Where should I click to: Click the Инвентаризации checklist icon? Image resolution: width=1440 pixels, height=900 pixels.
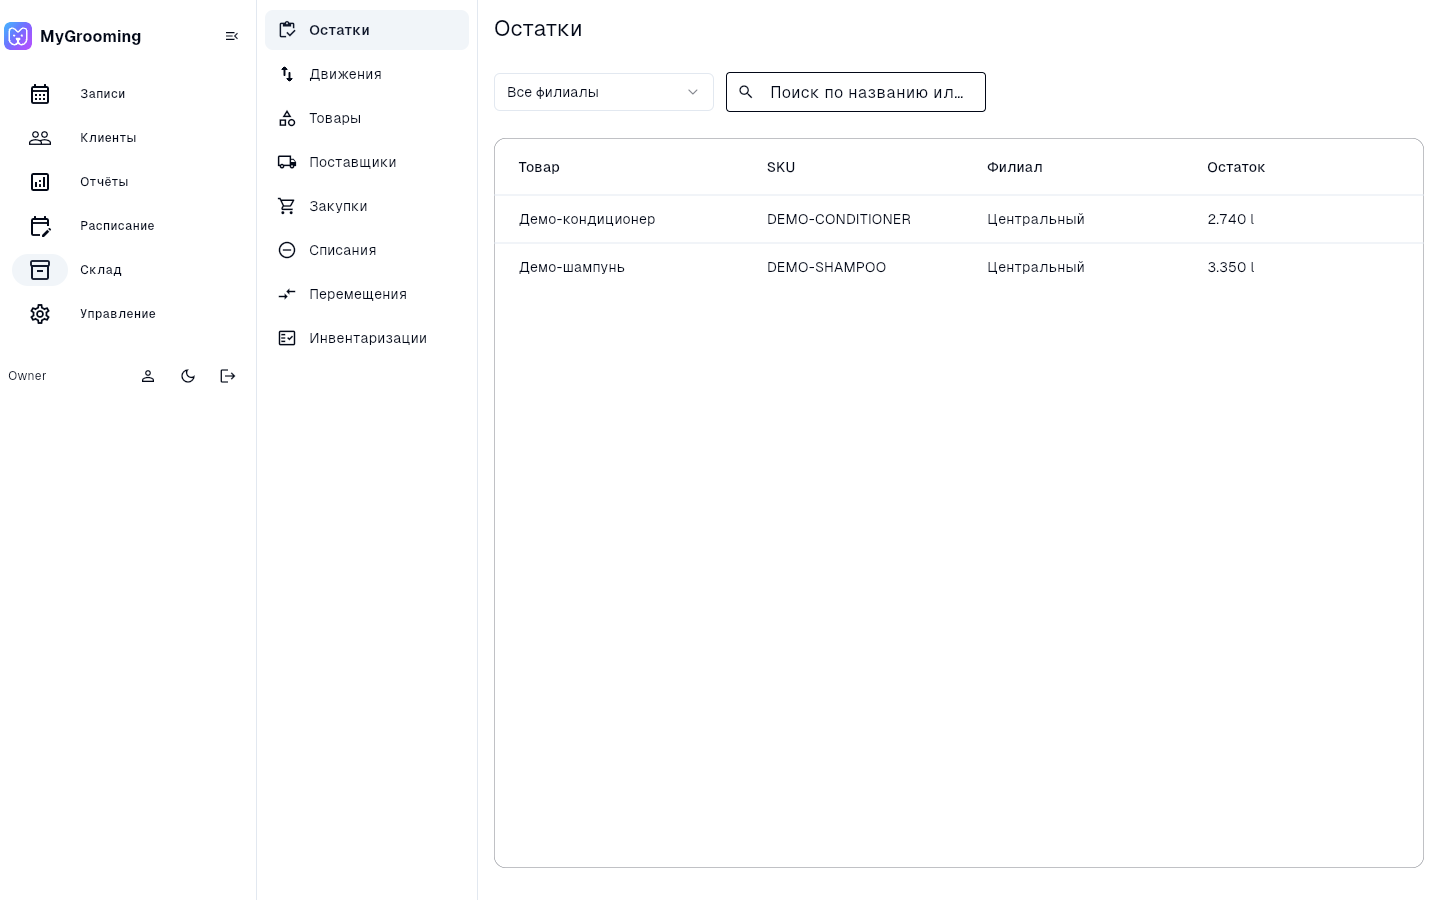[x=287, y=338]
